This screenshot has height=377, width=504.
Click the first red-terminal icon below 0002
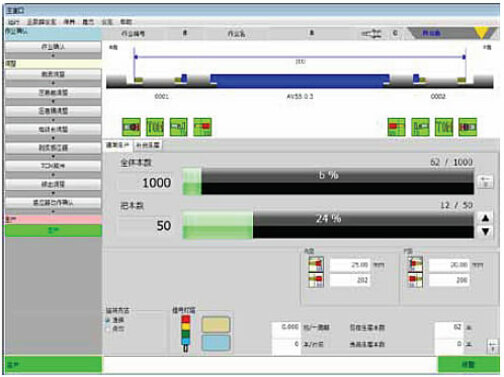(396, 127)
